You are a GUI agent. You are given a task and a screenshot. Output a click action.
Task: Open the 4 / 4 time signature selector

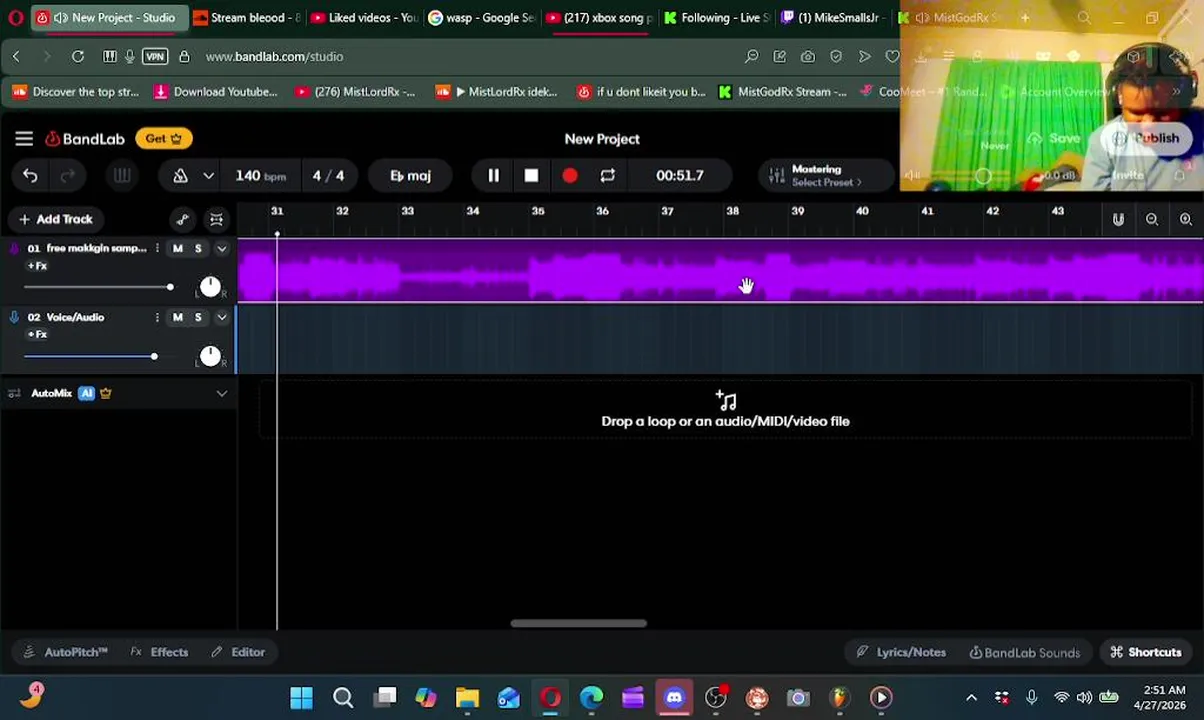(328, 176)
